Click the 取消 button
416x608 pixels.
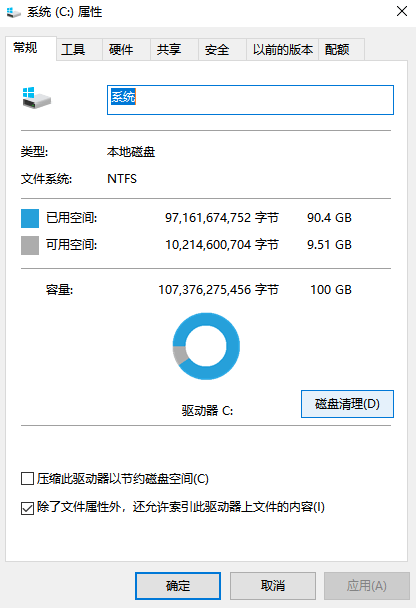click(x=273, y=586)
